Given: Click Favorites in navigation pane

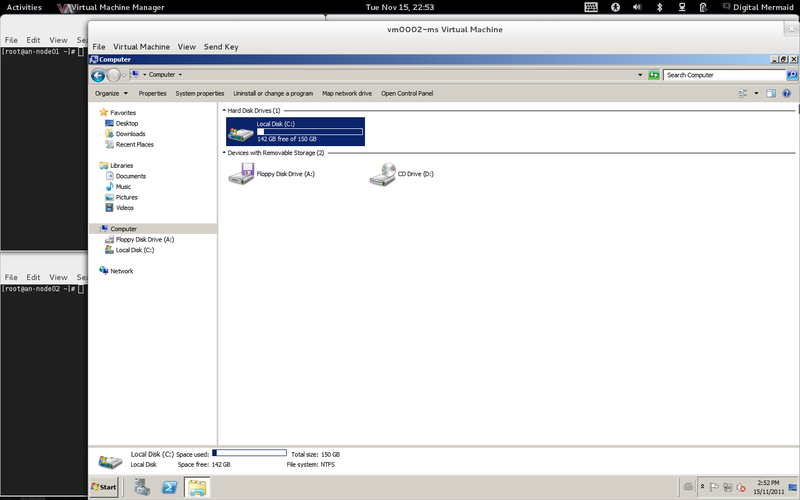Looking at the screenshot, I should [x=123, y=113].
